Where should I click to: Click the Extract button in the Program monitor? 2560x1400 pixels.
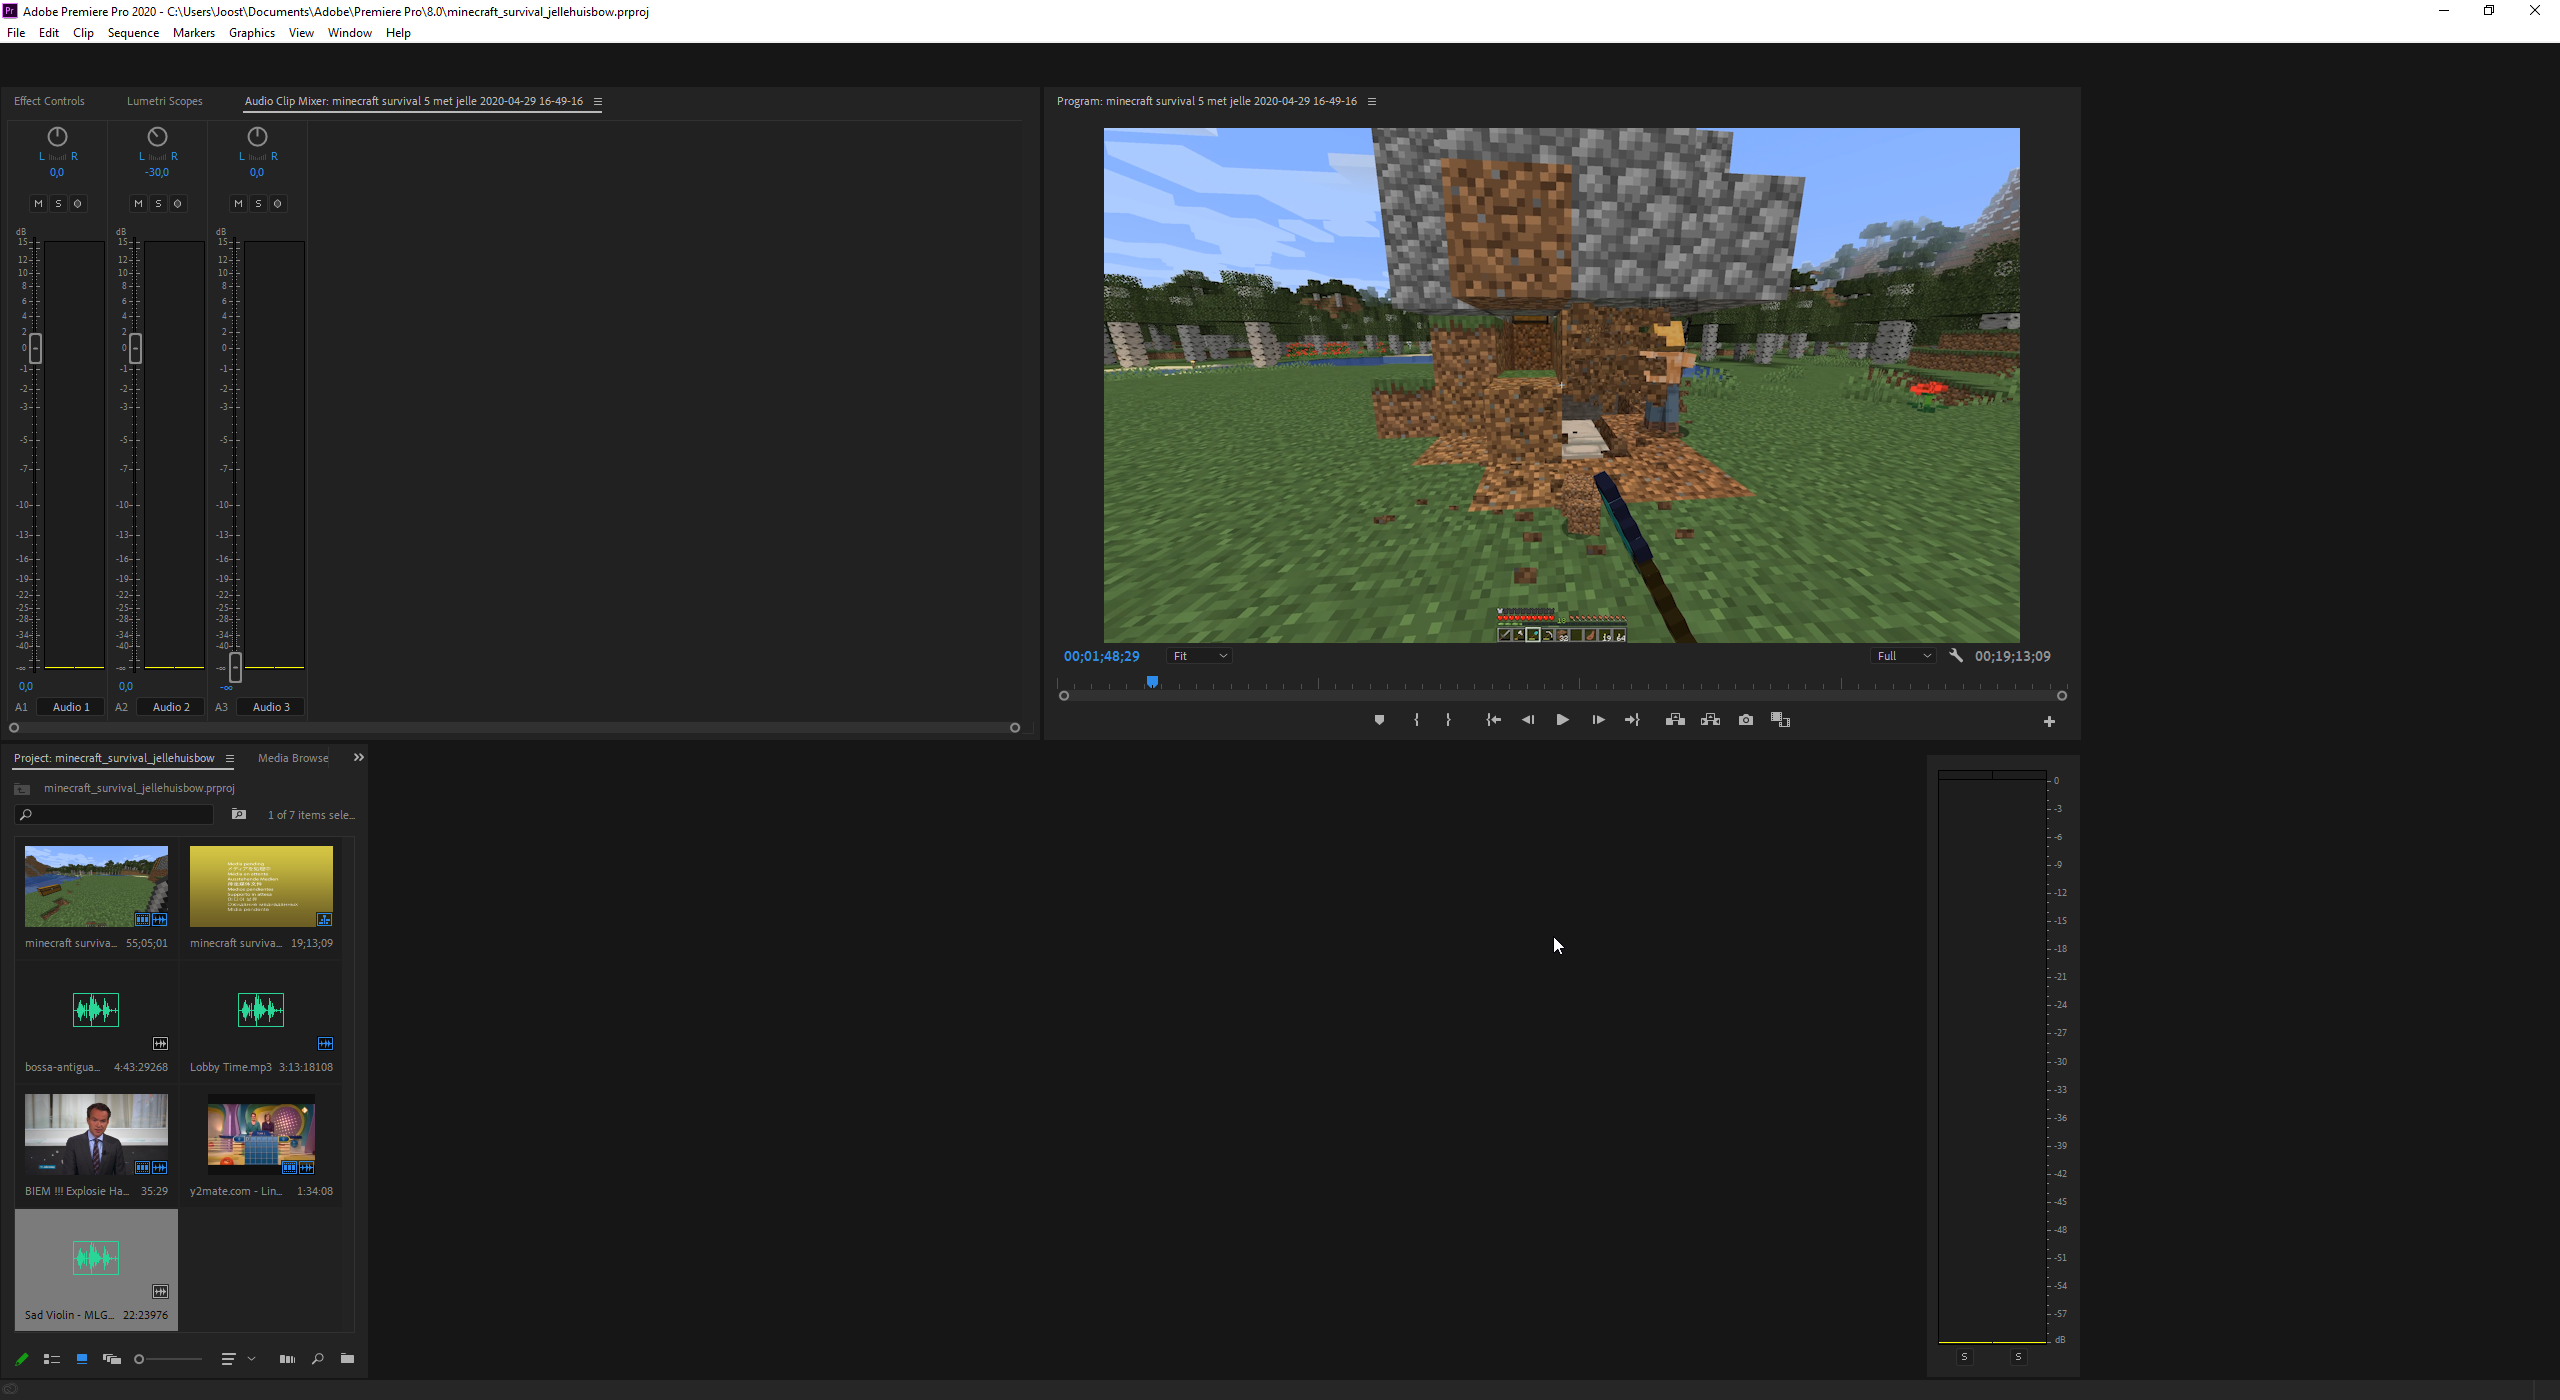pos(1710,720)
